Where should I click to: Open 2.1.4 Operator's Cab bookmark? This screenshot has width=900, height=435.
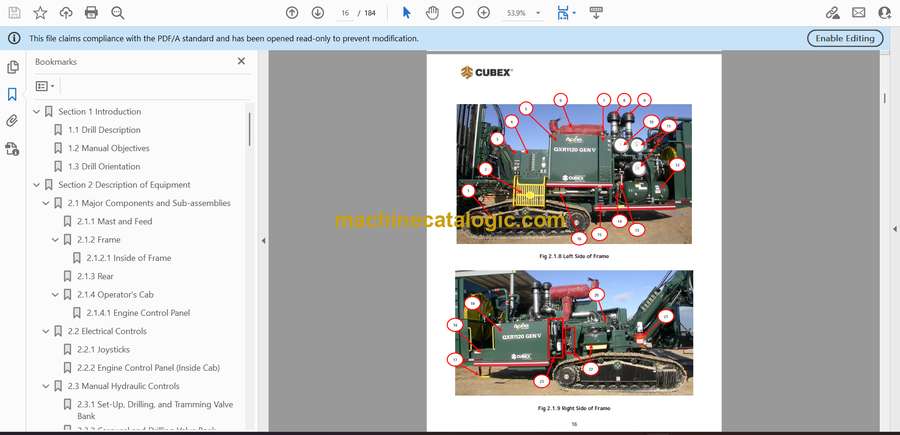tap(115, 294)
